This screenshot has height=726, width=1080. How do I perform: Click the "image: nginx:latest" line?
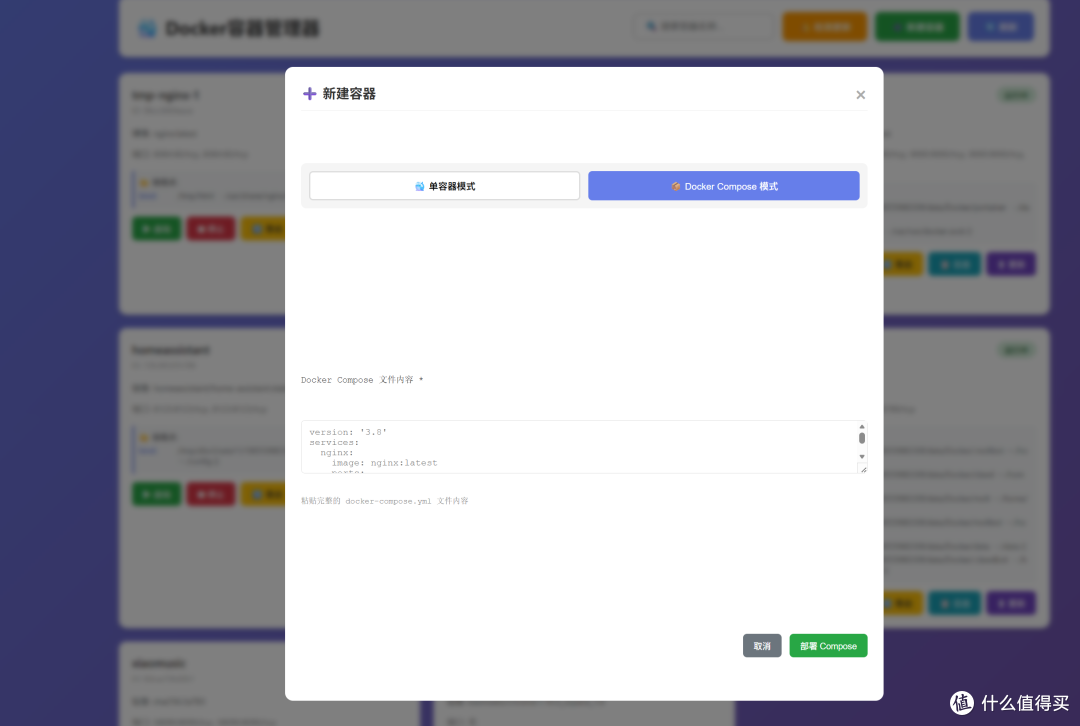(384, 463)
